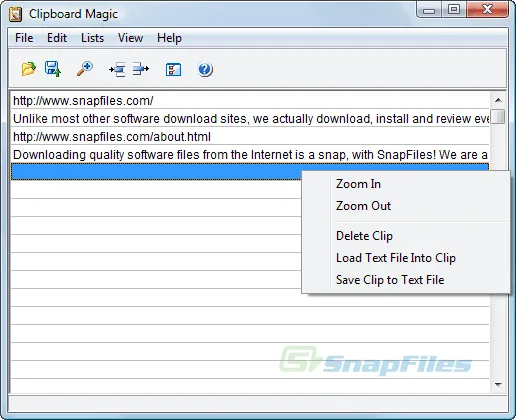Click the scrollbar up arrow
This screenshot has height=420, width=516.
(x=498, y=100)
